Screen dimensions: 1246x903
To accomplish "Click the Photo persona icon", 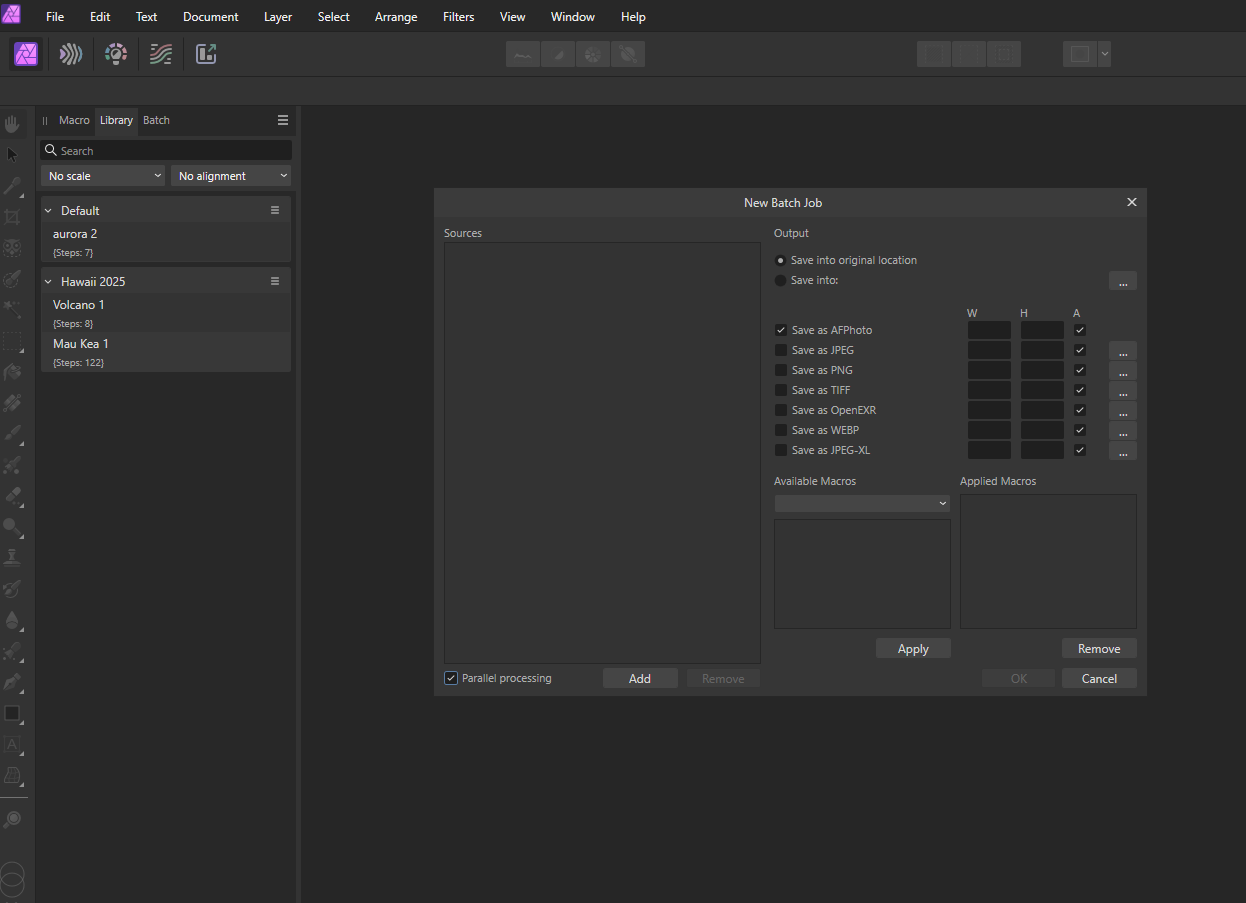I will click(26, 54).
